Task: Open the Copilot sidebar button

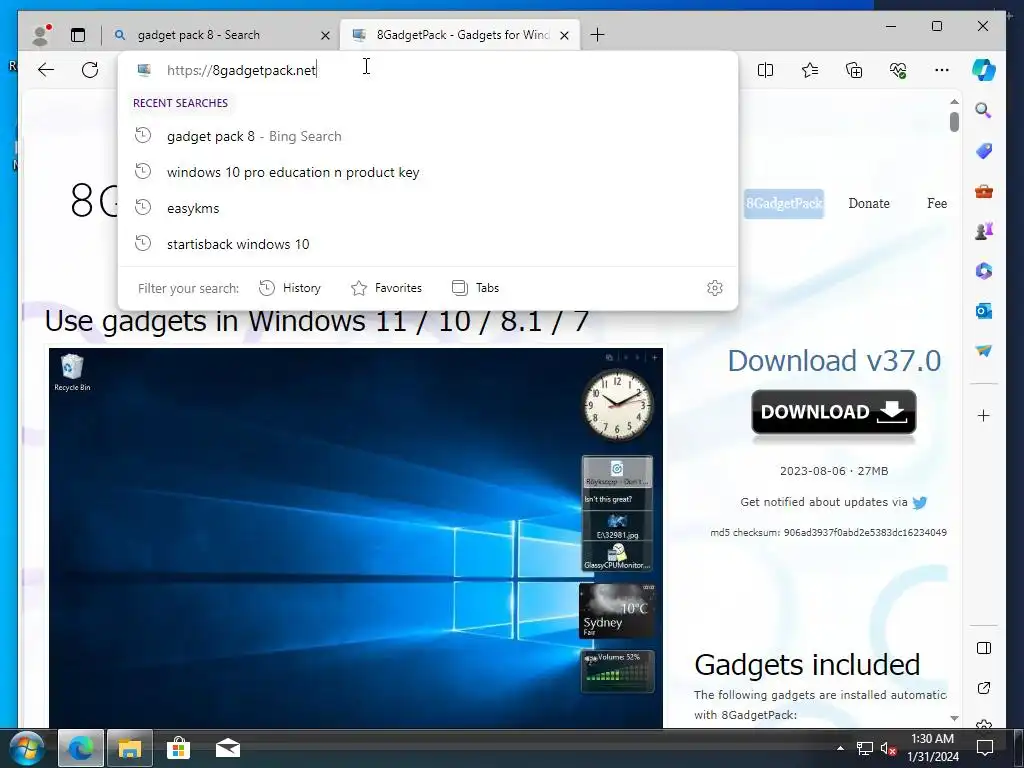Action: [x=984, y=70]
